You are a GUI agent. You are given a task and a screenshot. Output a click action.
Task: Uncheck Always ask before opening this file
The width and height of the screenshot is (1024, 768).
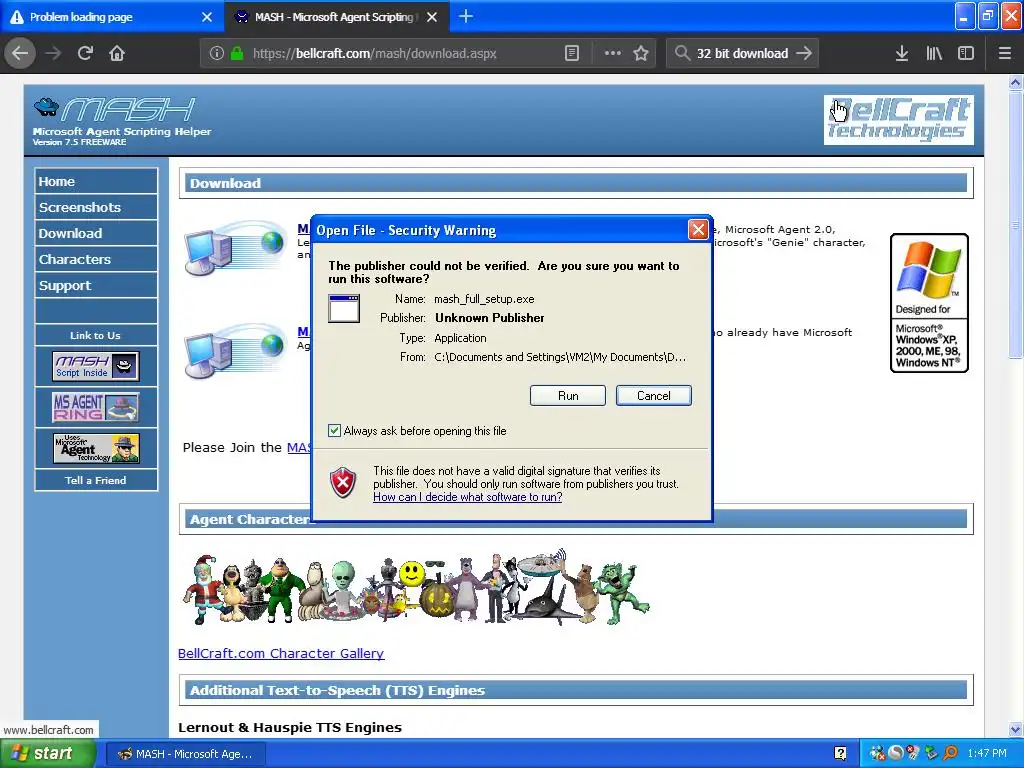tap(334, 430)
